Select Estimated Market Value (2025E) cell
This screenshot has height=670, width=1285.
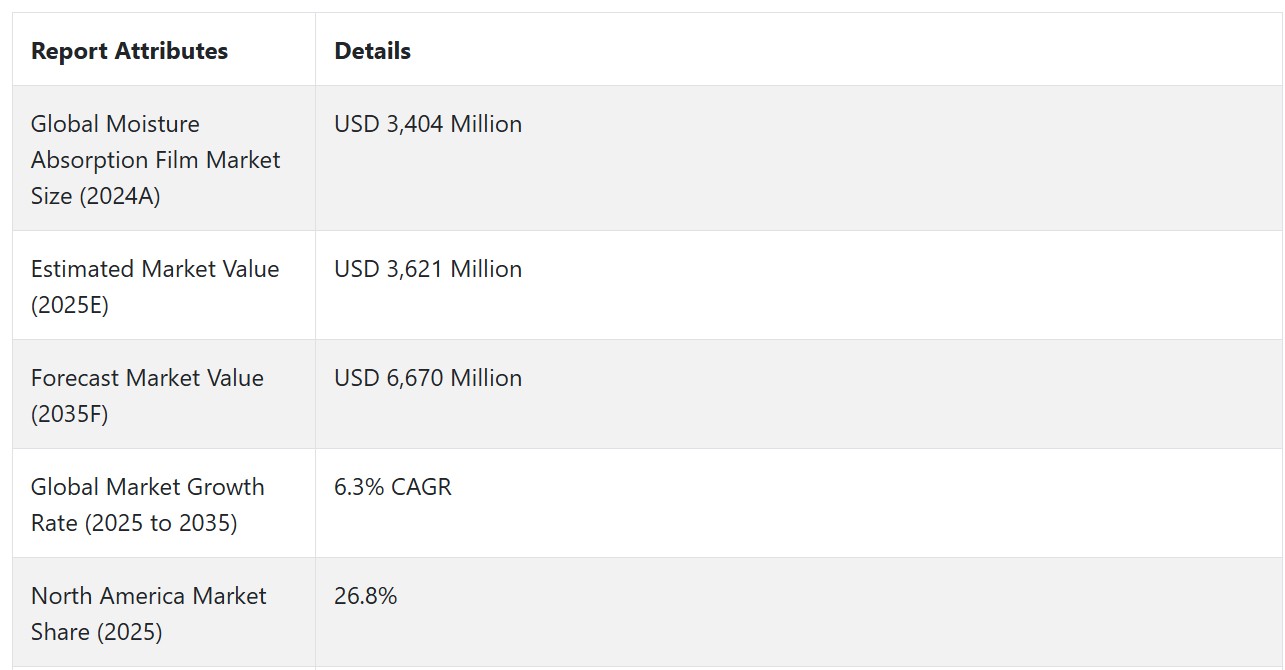pos(164,286)
